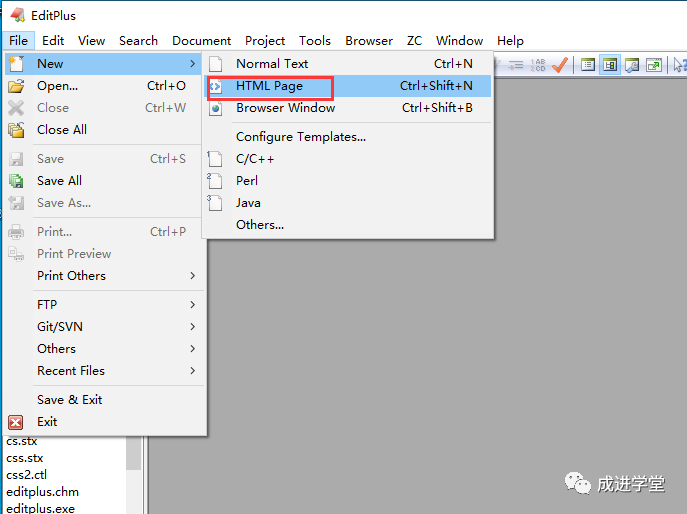This screenshot has width=687, height=514.
Task: Select css.stx in the file list
Action: point(25,458)
